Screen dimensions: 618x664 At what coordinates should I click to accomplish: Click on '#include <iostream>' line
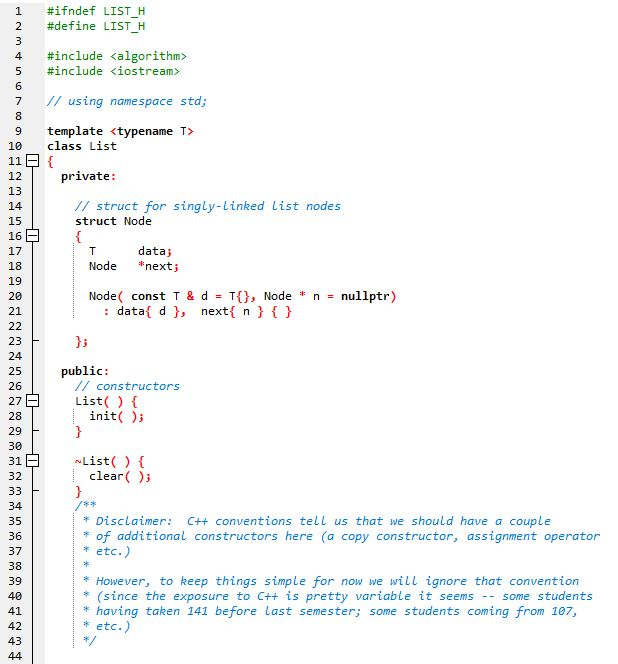point(114,71)
